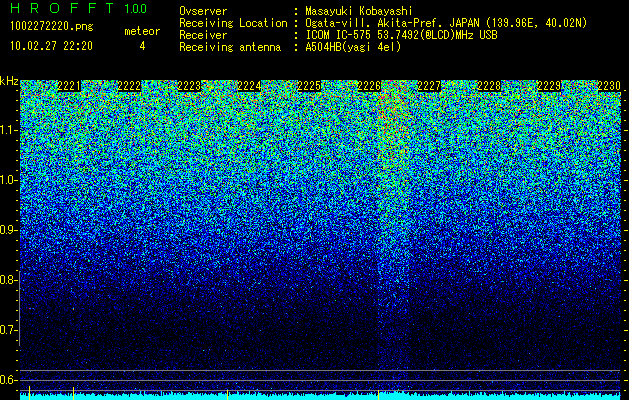
Task: Select the meteor count value 4
Action: point(142,46)
